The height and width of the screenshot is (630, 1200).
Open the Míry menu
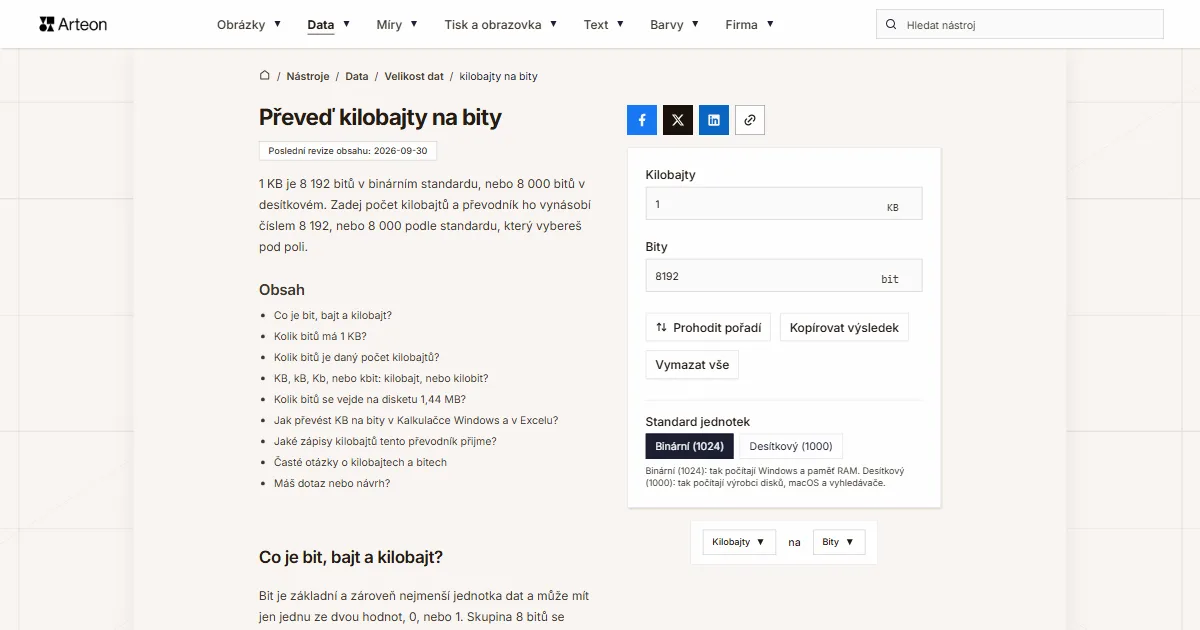[x=397, y=25]
